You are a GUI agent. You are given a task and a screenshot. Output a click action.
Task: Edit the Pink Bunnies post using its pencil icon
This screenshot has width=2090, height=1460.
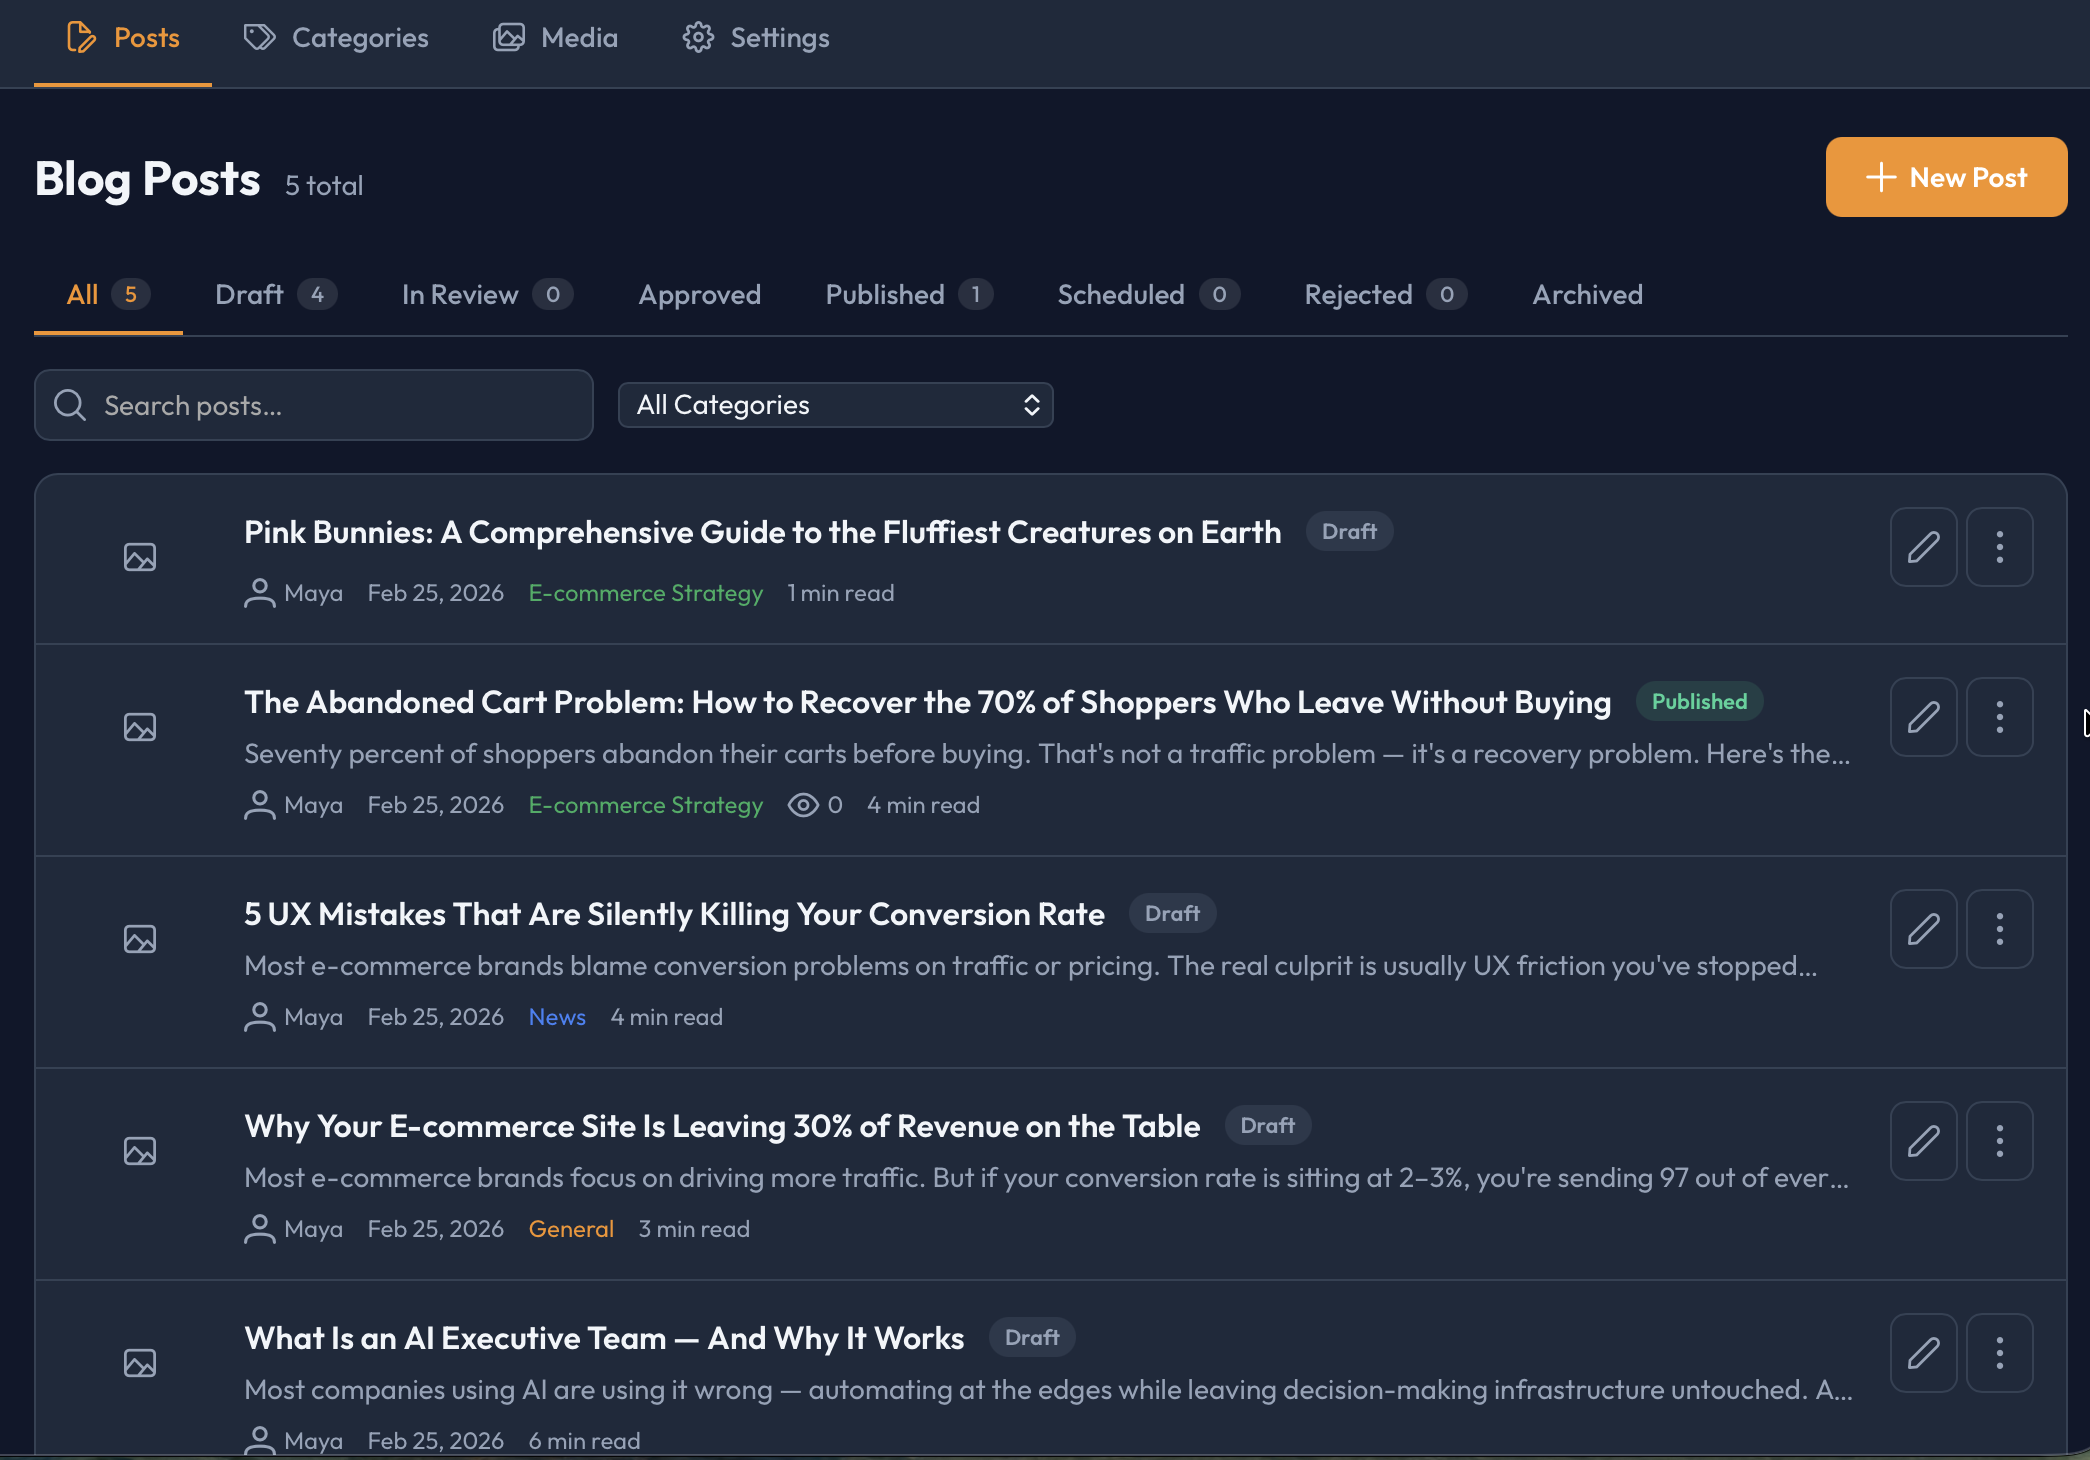click(x=1923, y=547)
